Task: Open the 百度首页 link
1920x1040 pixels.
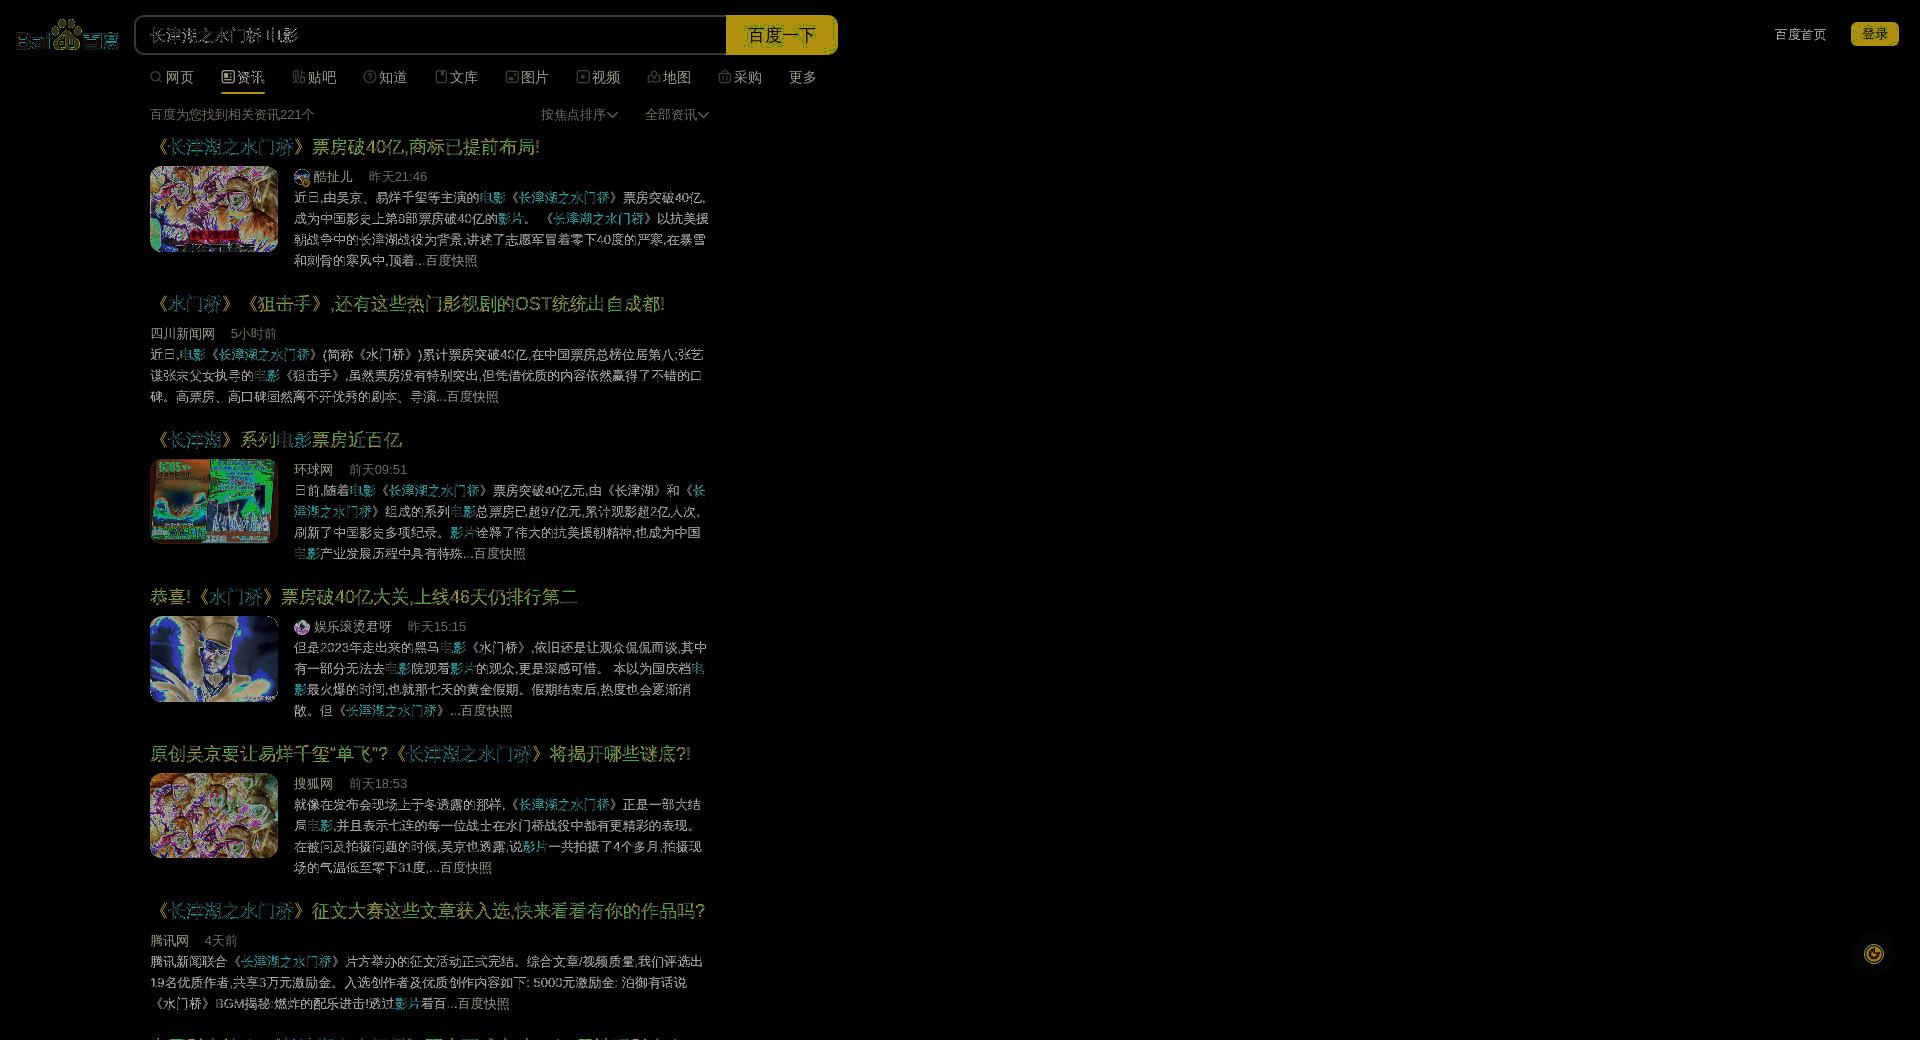Action: [1800, 34]
